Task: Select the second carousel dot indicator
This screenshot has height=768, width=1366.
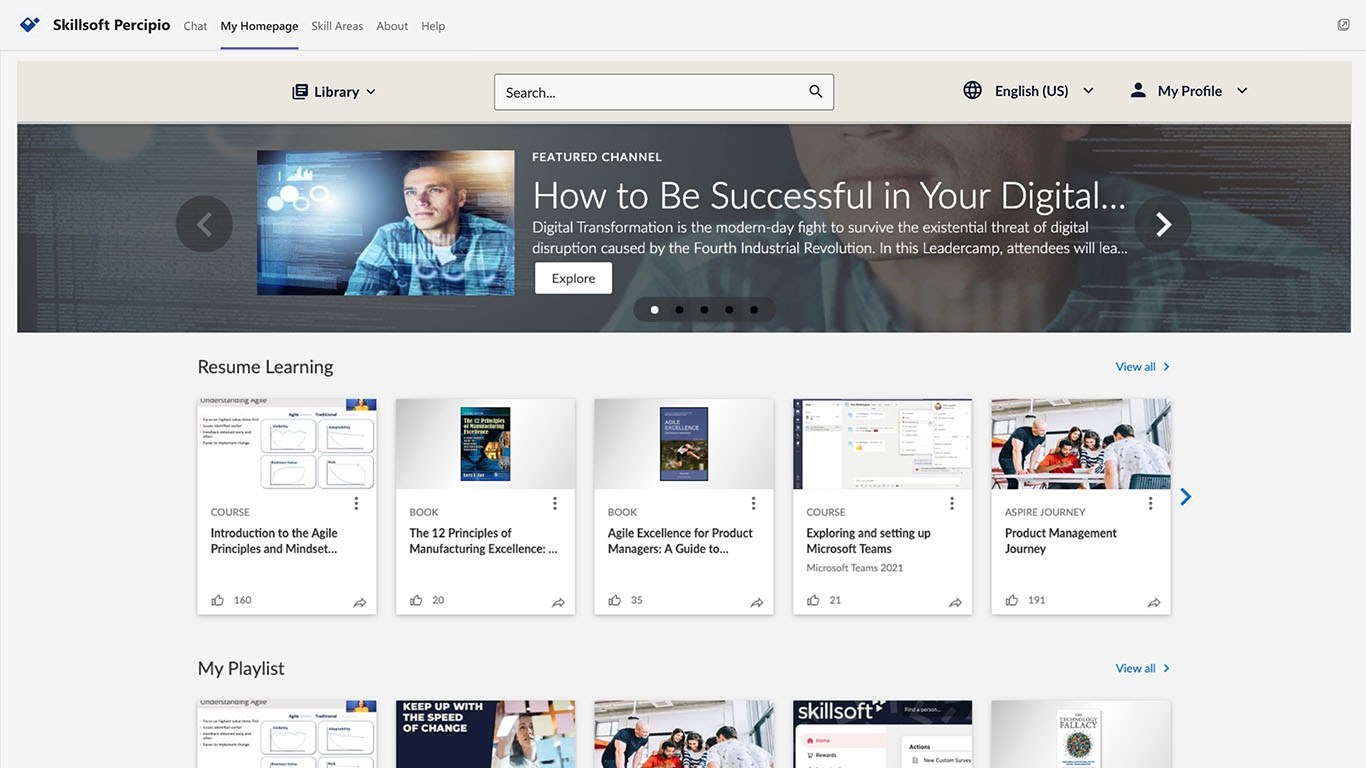Action: click(x=680, y=310)
